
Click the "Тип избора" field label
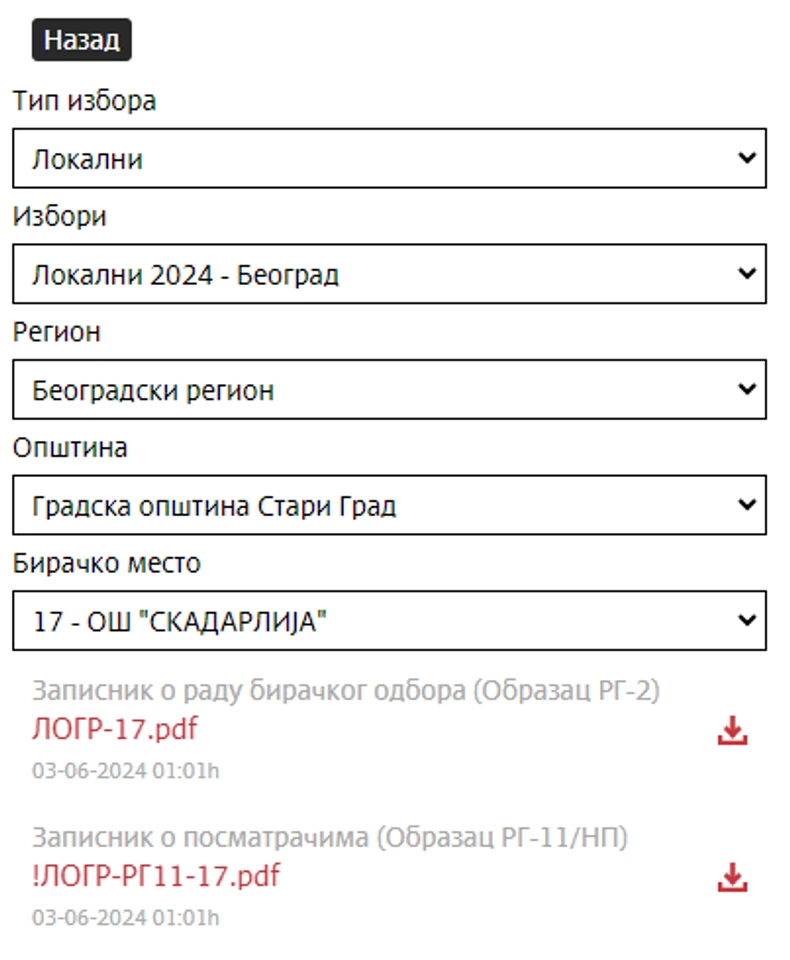point(84,101)
